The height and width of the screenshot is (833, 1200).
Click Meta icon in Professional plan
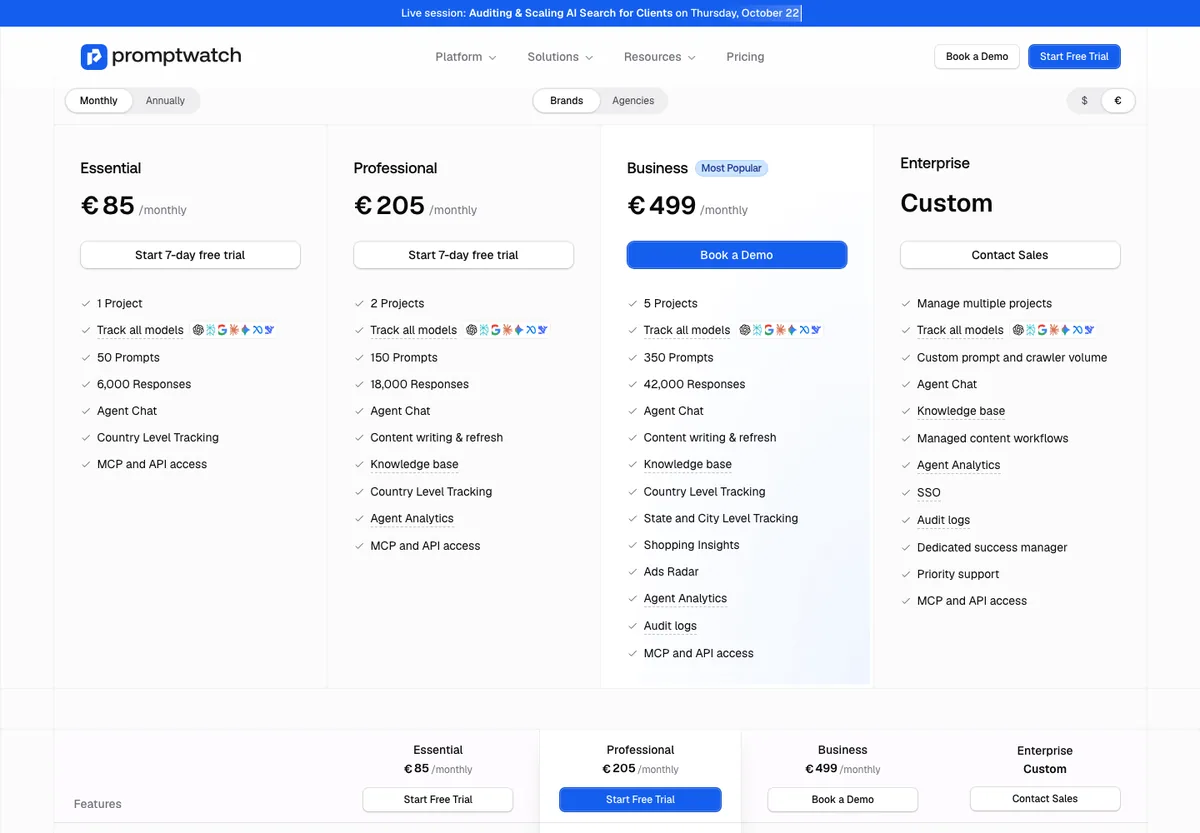click(530, 330)
